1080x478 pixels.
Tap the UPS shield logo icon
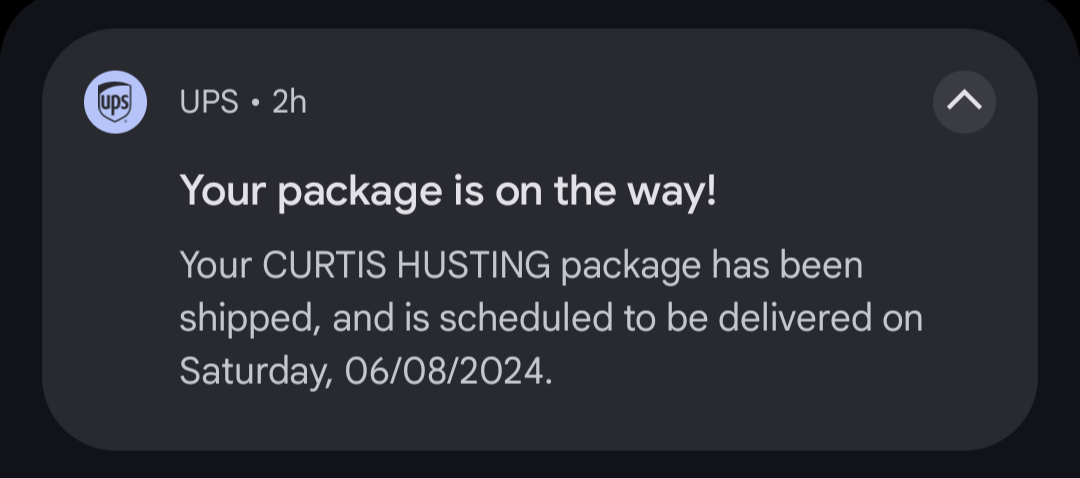(115, 102)
